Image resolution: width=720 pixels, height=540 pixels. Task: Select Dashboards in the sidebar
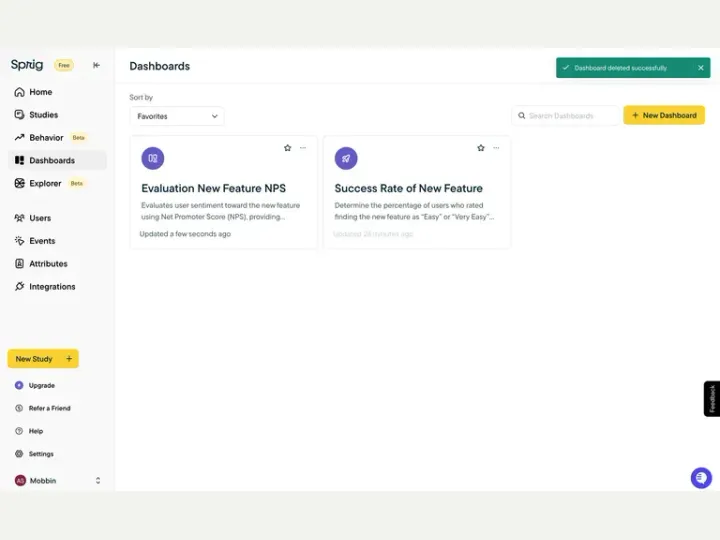tap(57, 160)
